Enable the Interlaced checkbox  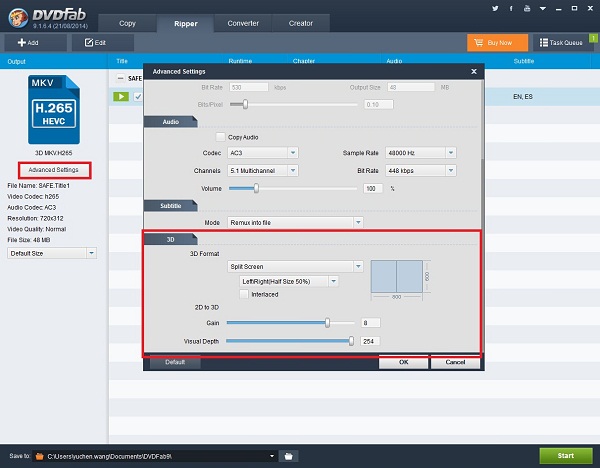coord(244,294)
